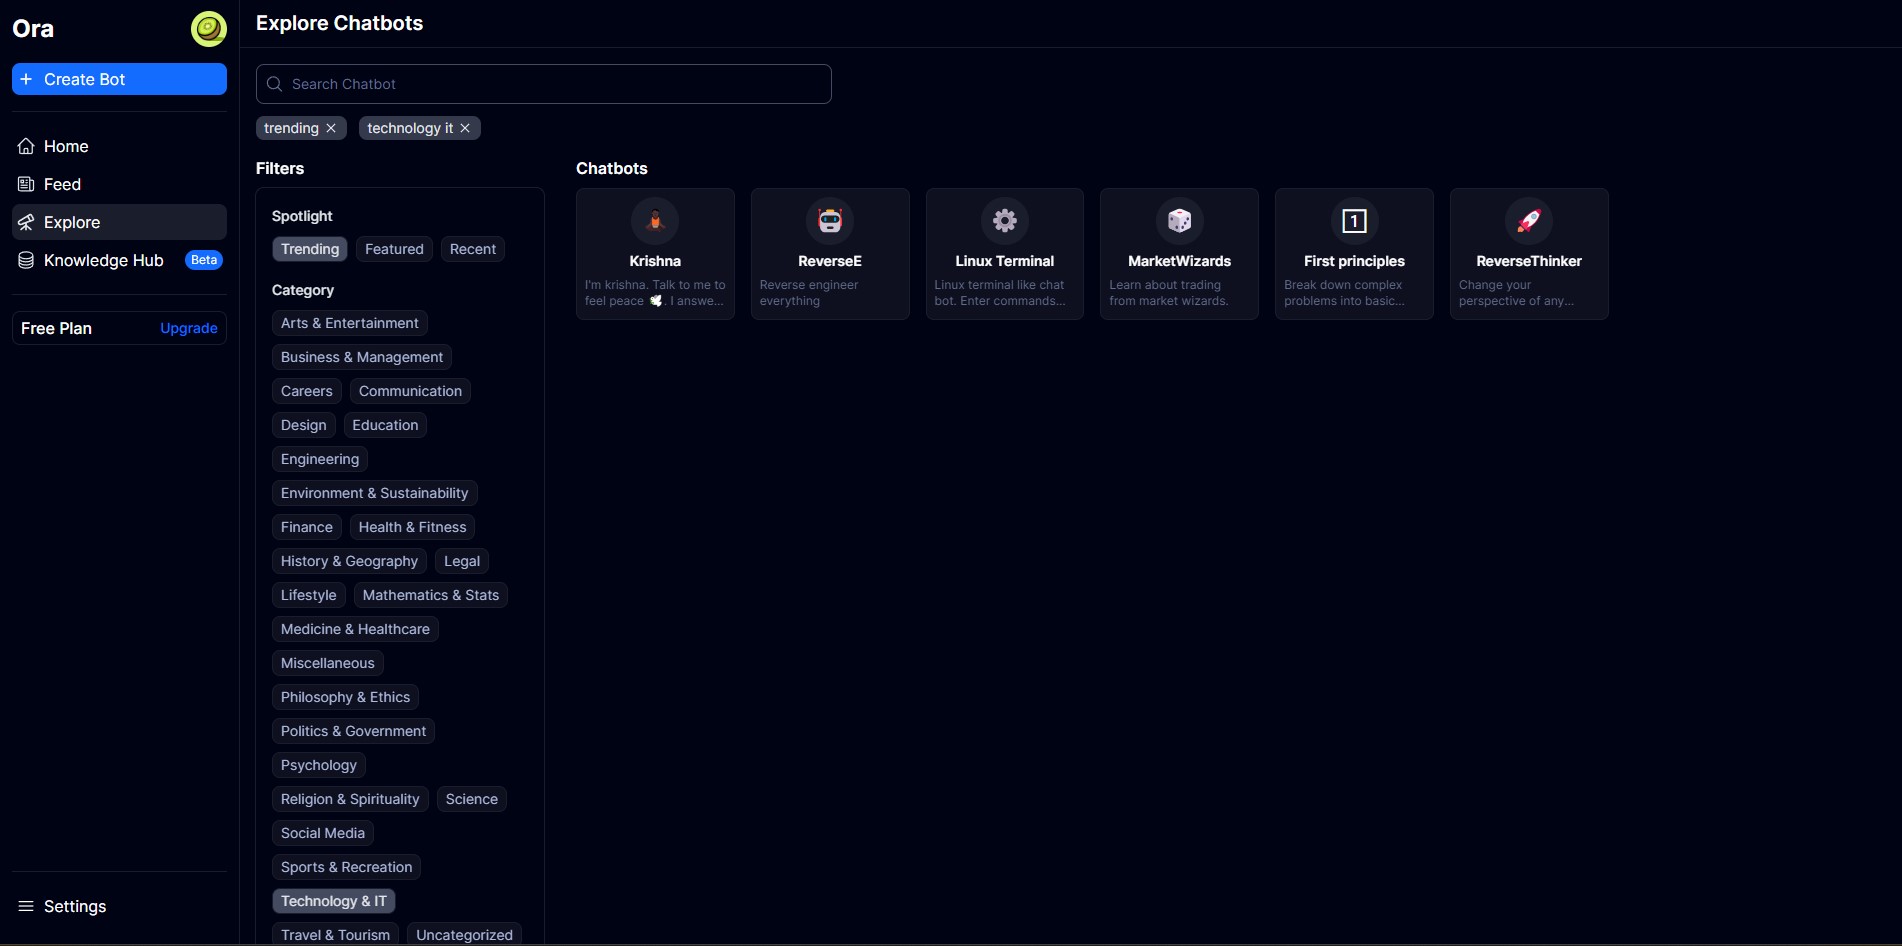Remove the trending filter tag
This screenshot has height=946, width=1902.
(331, 128)
